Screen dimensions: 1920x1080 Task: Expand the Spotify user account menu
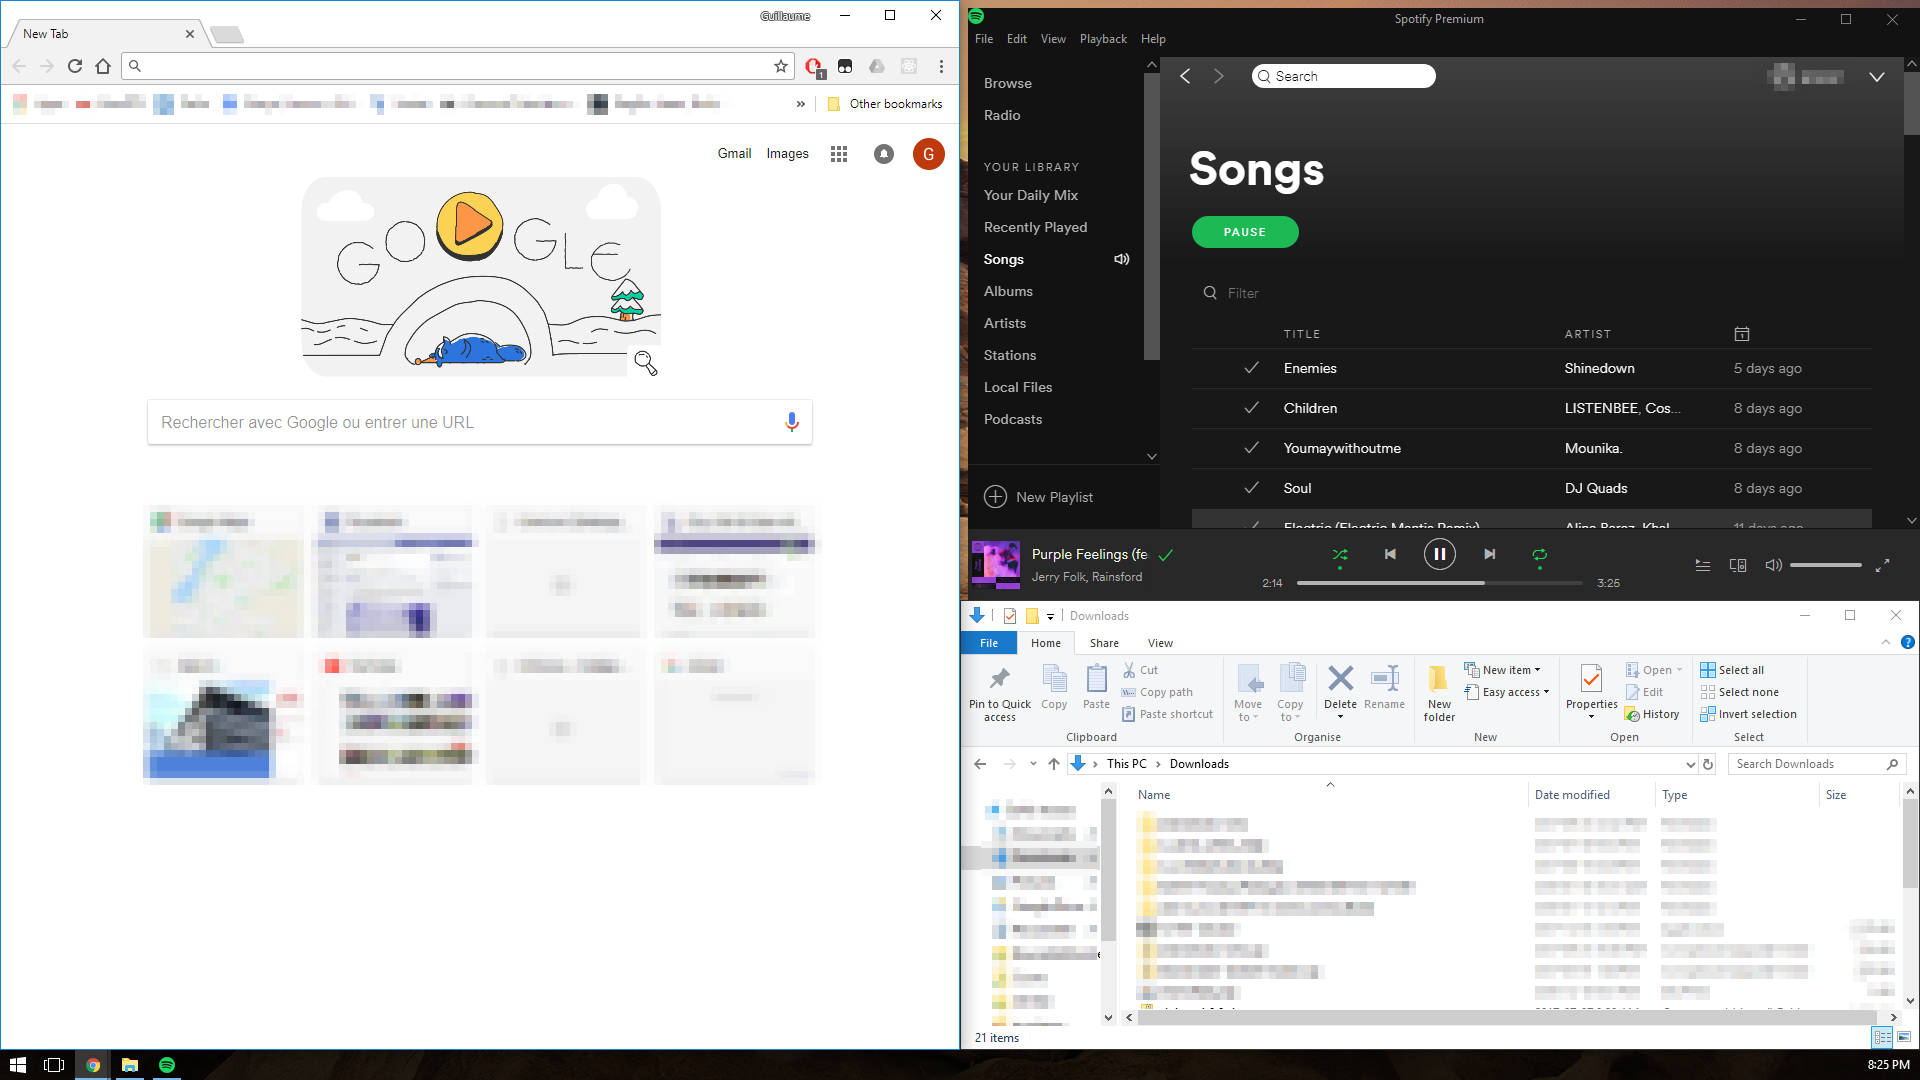[1877, 77]
